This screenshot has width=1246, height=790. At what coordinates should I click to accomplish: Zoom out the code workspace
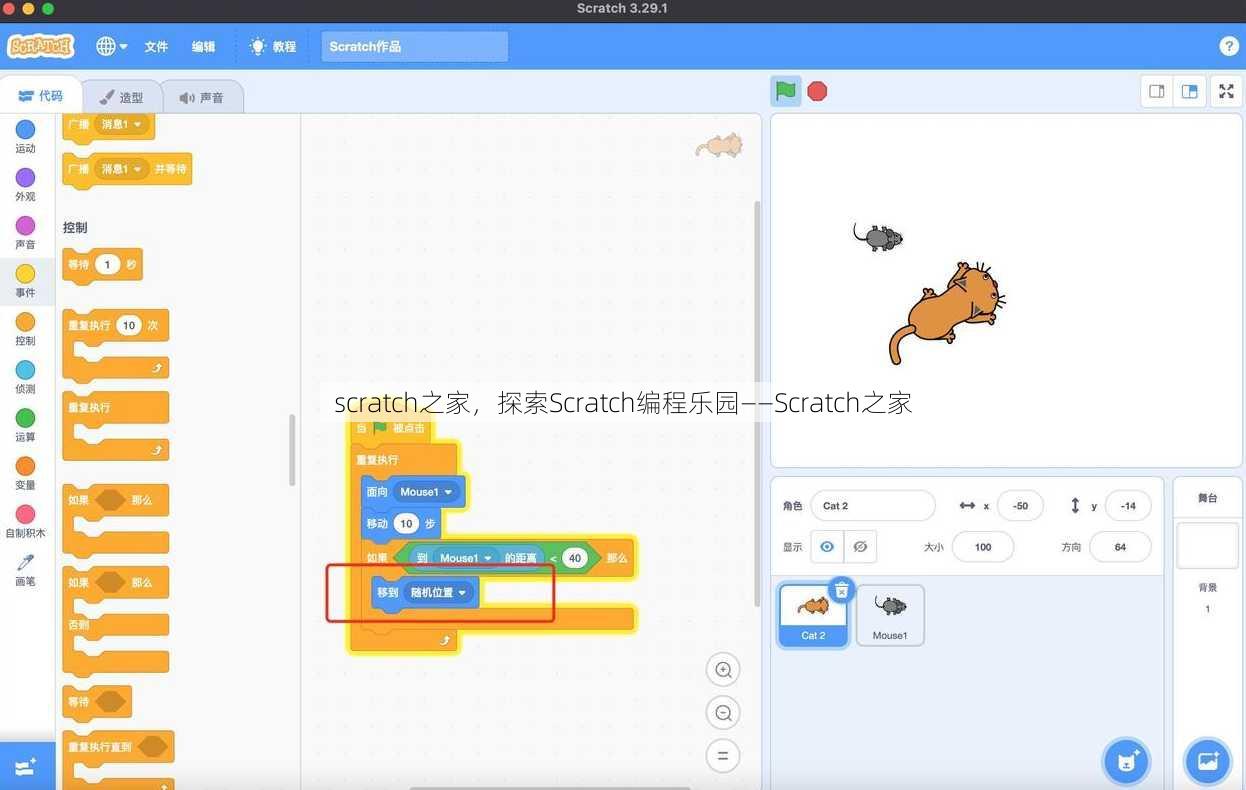tap(723, 713)
